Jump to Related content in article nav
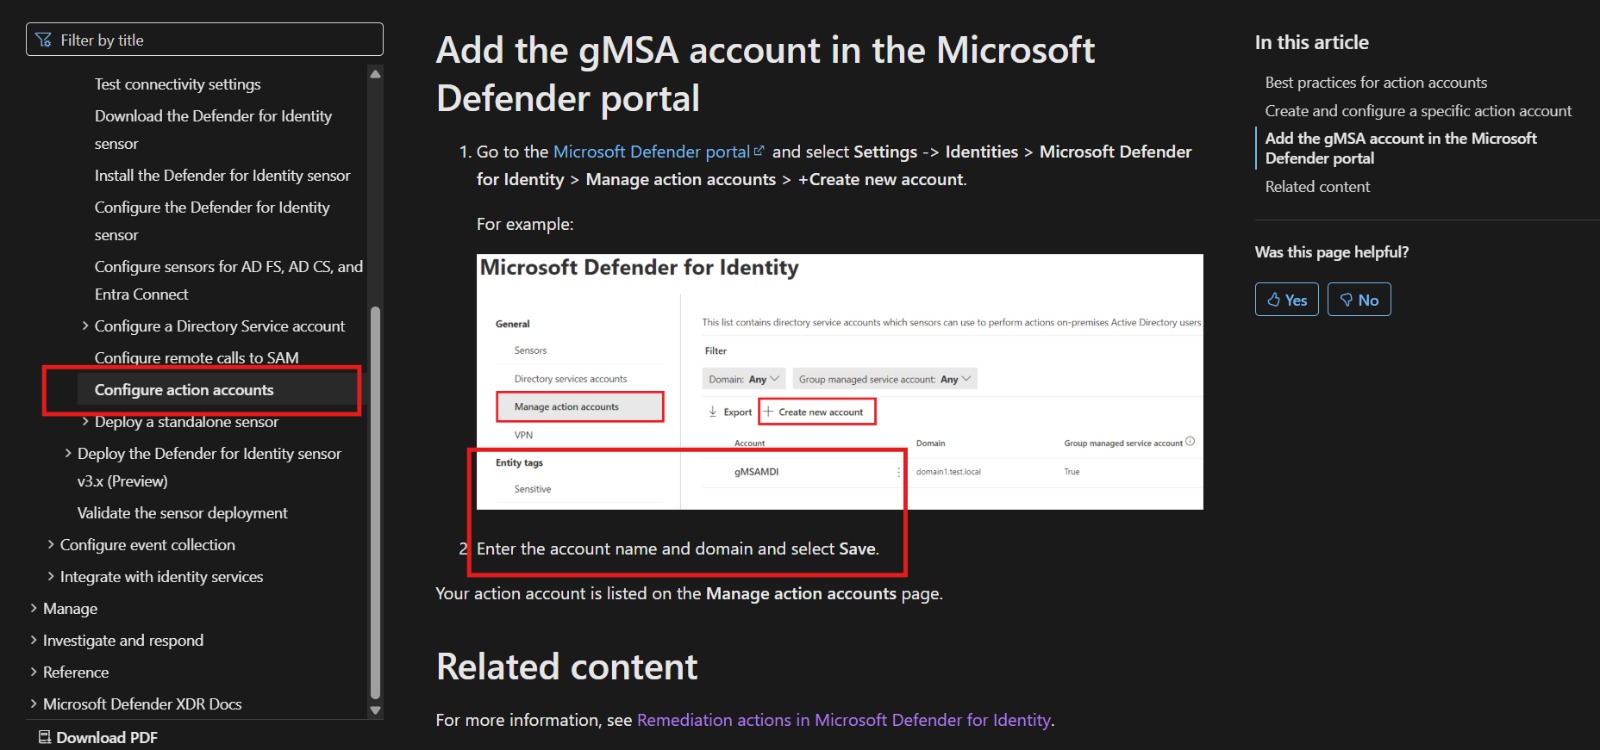 tap(1317, 186)
